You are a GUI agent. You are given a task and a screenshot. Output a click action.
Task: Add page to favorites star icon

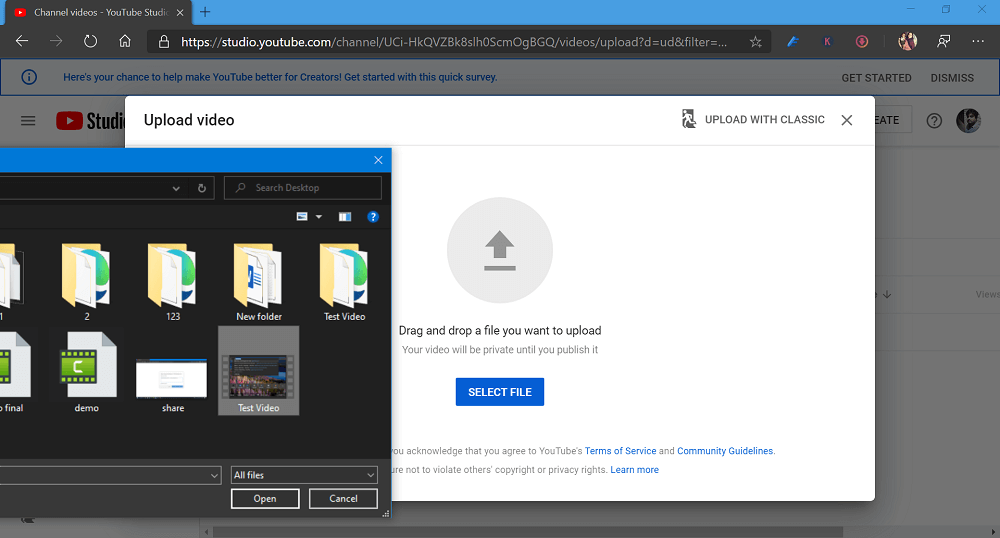tap(756, 42)
